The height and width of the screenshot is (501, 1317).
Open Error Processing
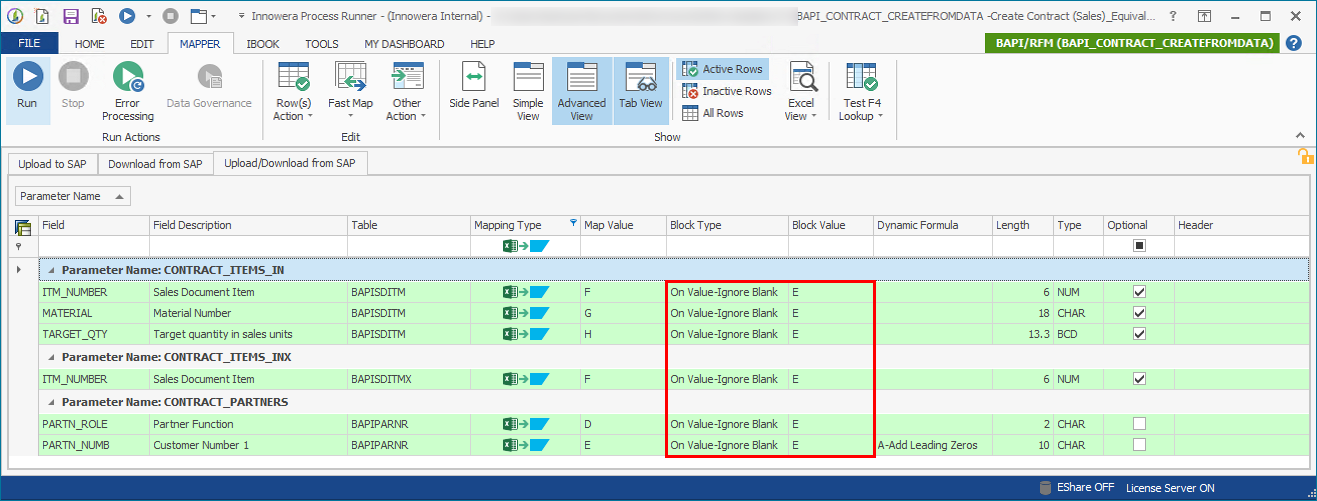click(127, 90)
